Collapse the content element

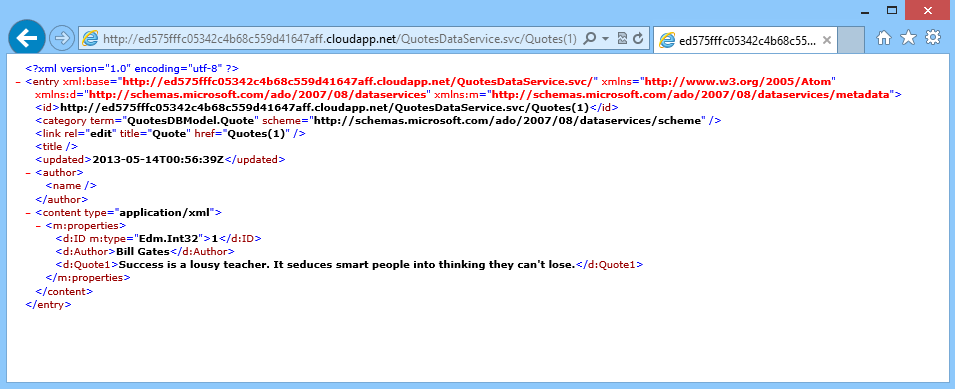(28, 213)
